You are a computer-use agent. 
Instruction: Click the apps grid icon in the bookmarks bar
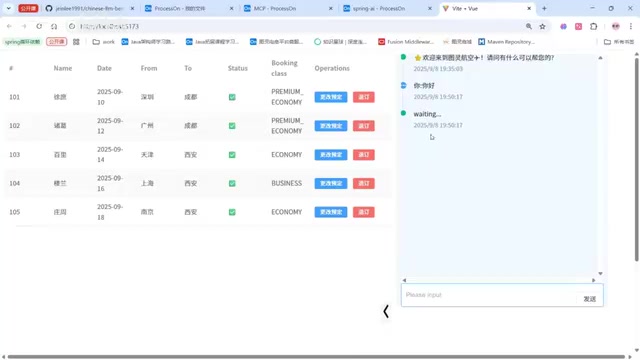tap(76, 42)
